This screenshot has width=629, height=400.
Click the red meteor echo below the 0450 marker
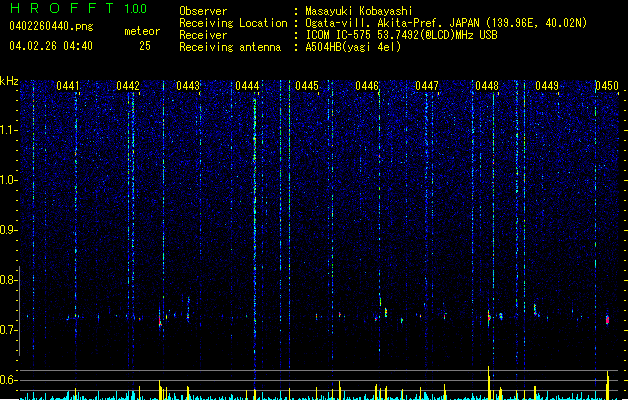coord(607,319)
